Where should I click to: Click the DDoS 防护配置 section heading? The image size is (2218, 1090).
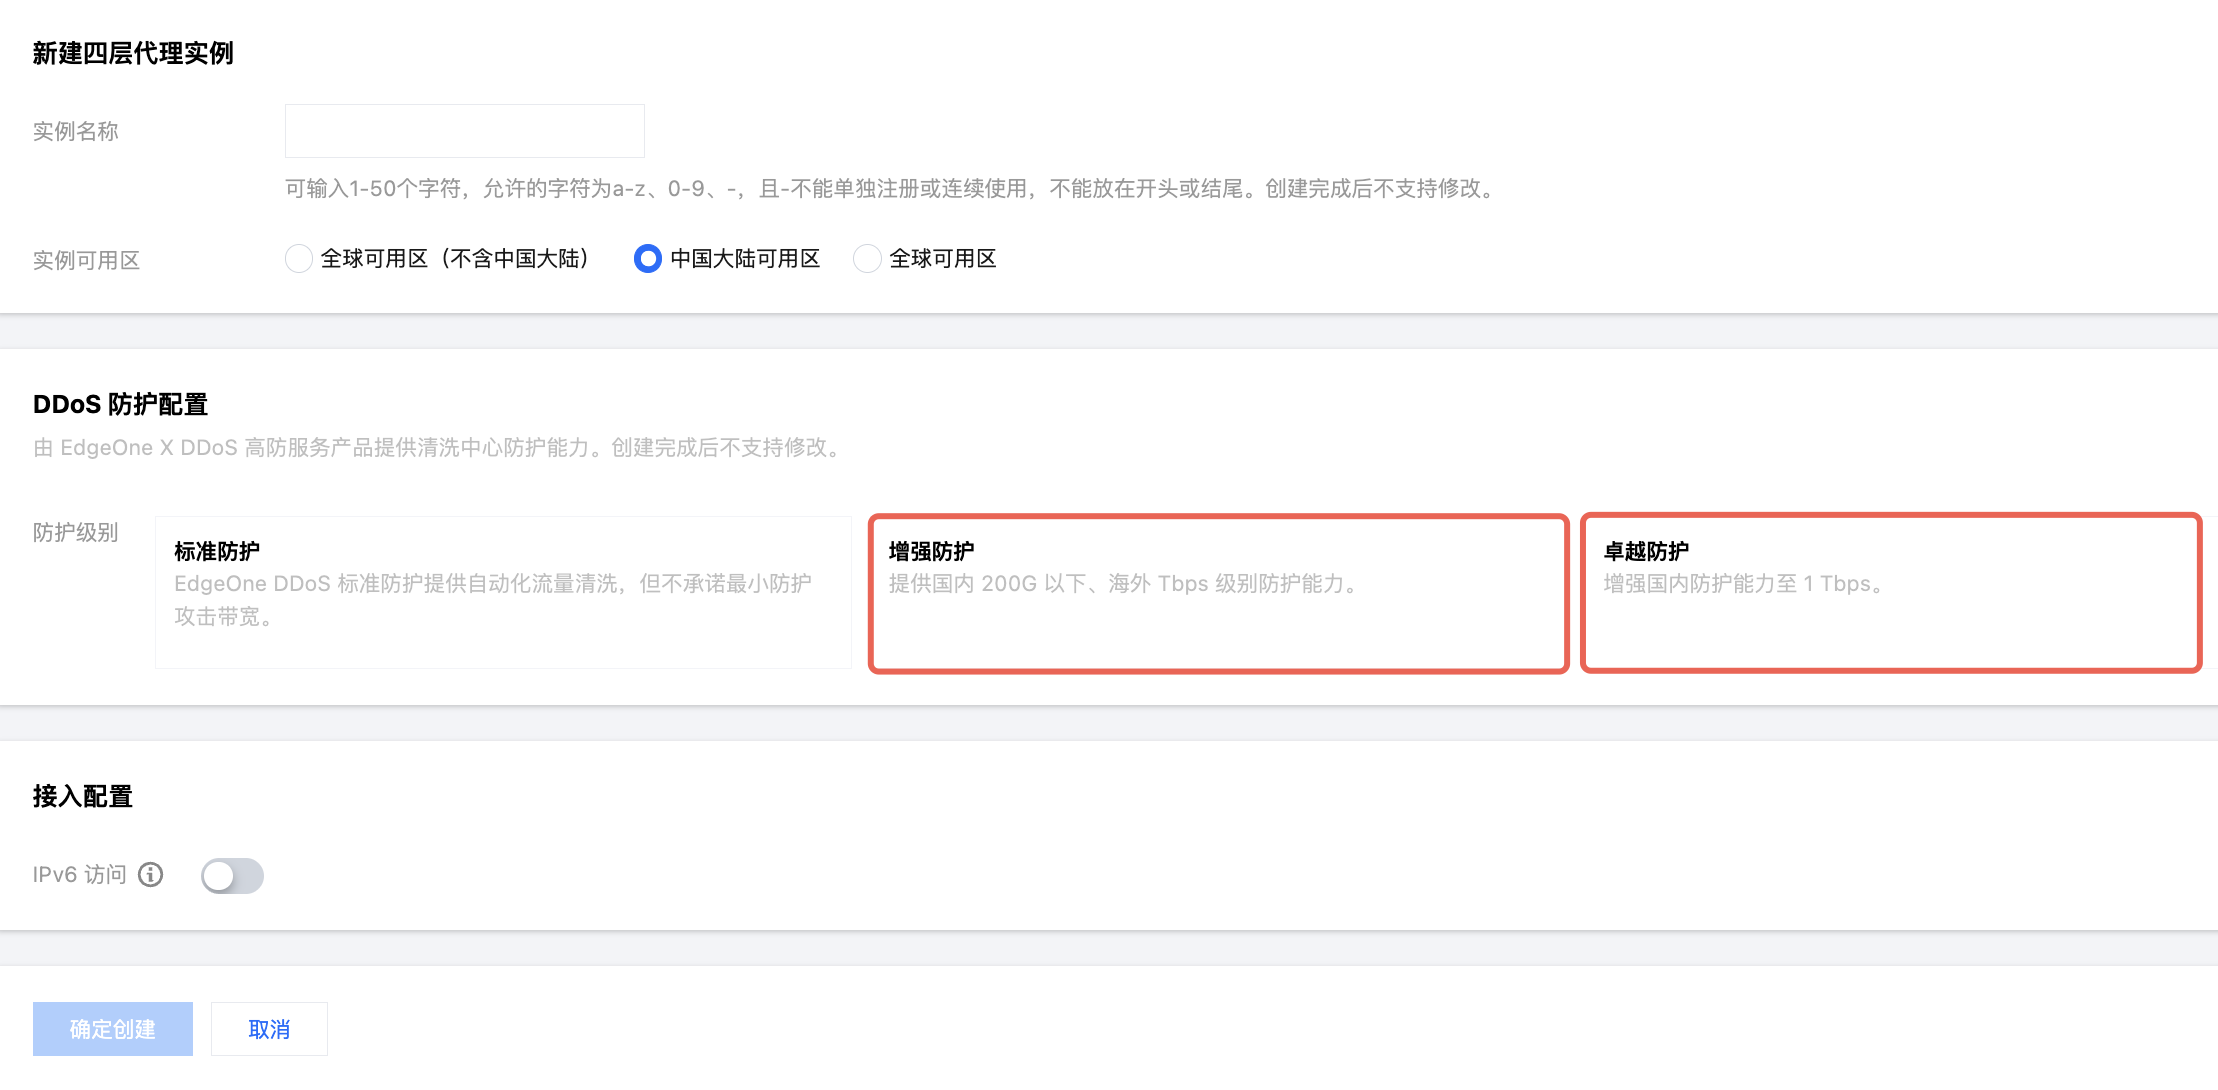[x=120, y=404]
